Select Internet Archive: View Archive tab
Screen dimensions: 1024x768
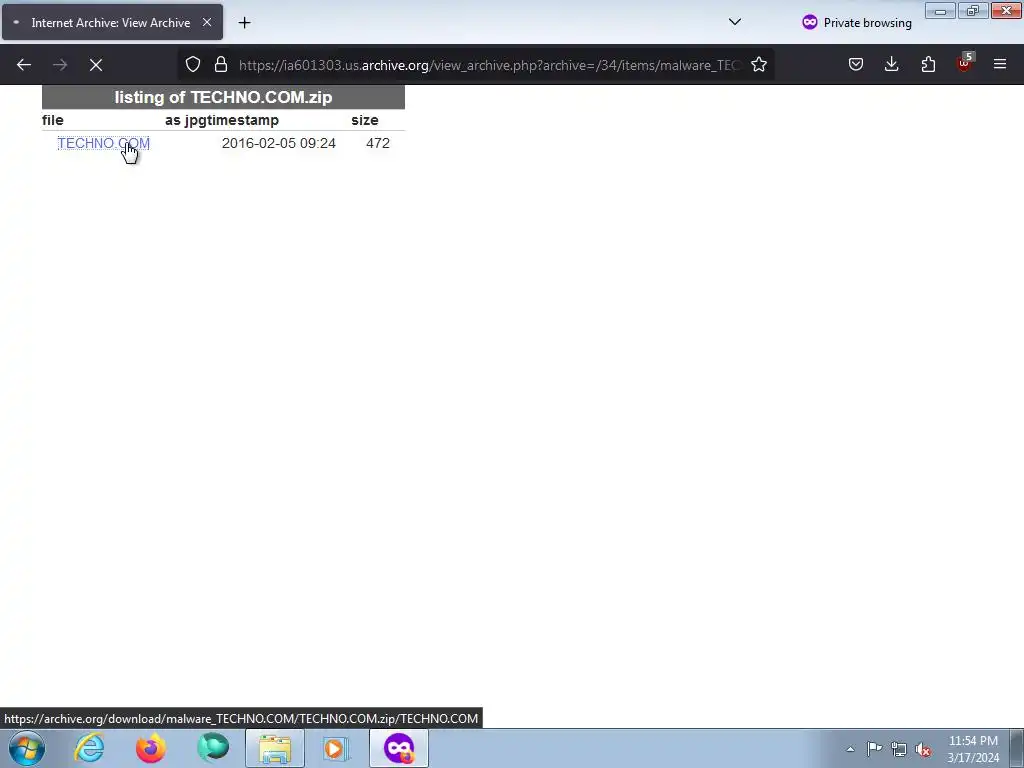coord(112,22)
